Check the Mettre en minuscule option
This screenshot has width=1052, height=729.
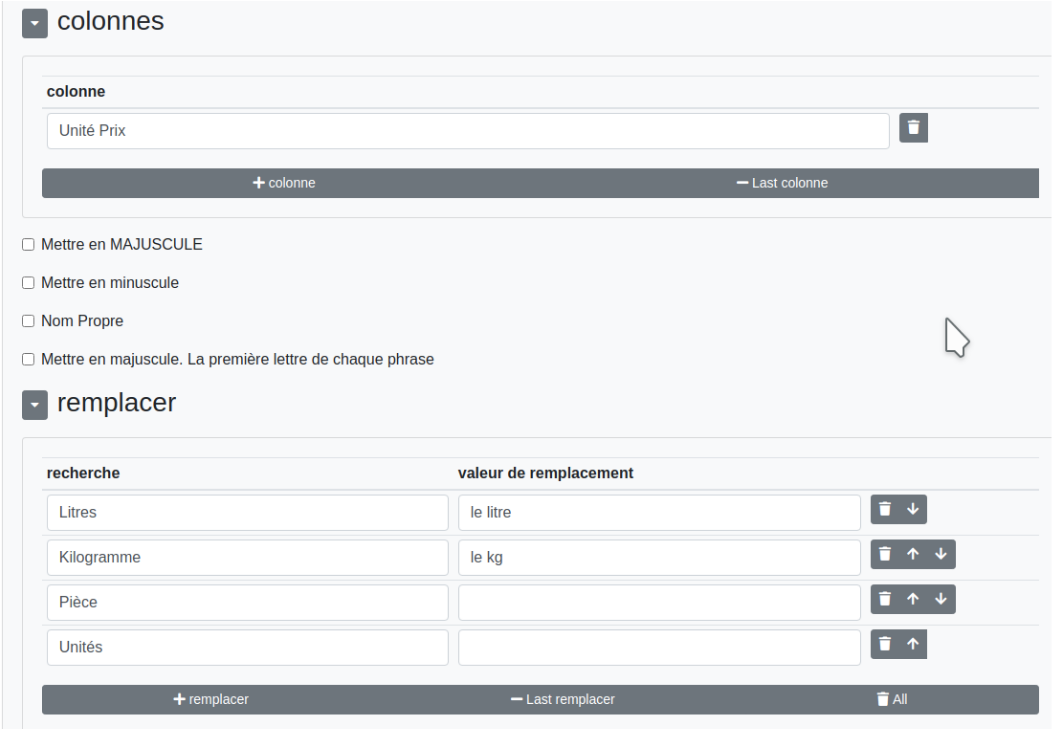[x=29, y=283]
